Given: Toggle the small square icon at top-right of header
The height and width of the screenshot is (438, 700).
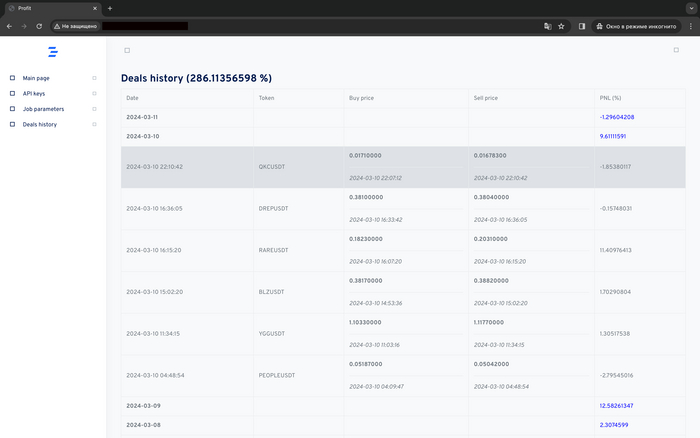Looking at the screenshot, I should [x=677, y=50].
